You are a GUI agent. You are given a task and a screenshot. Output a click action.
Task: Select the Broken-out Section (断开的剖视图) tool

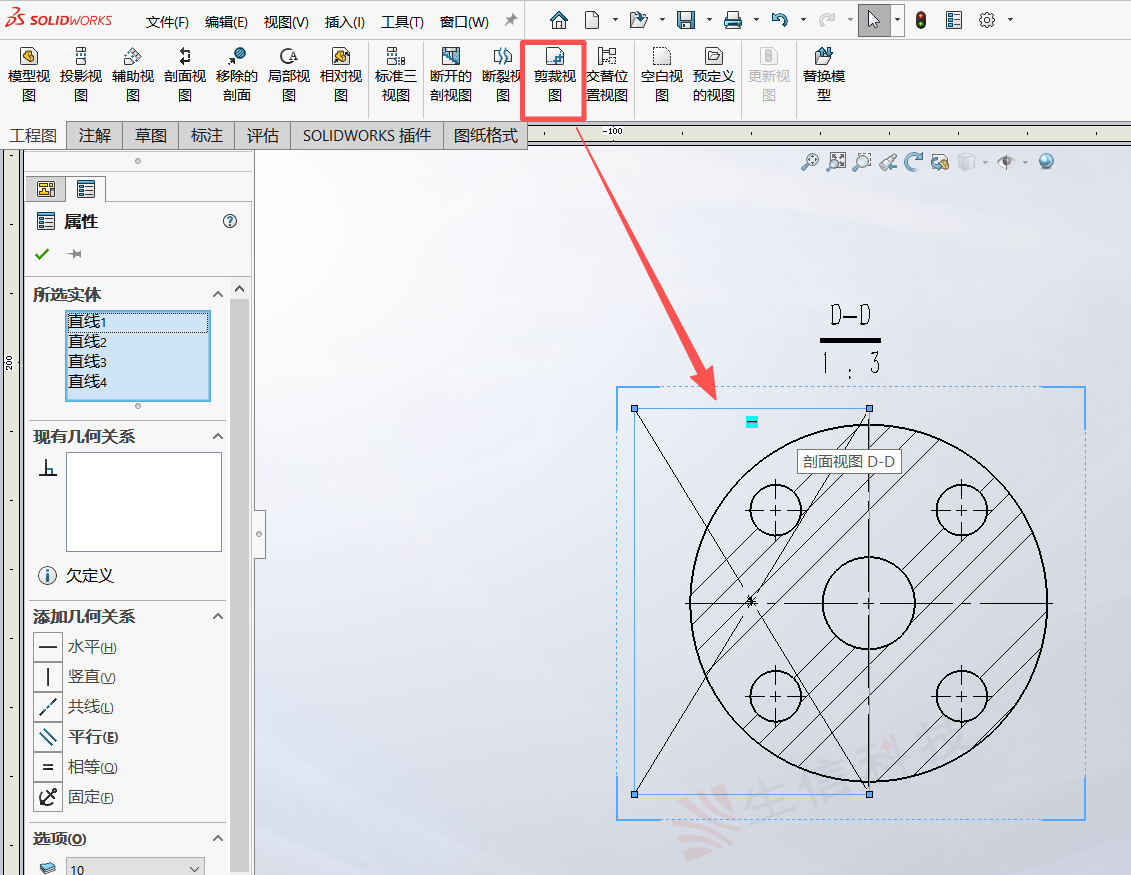pos(451,75)
